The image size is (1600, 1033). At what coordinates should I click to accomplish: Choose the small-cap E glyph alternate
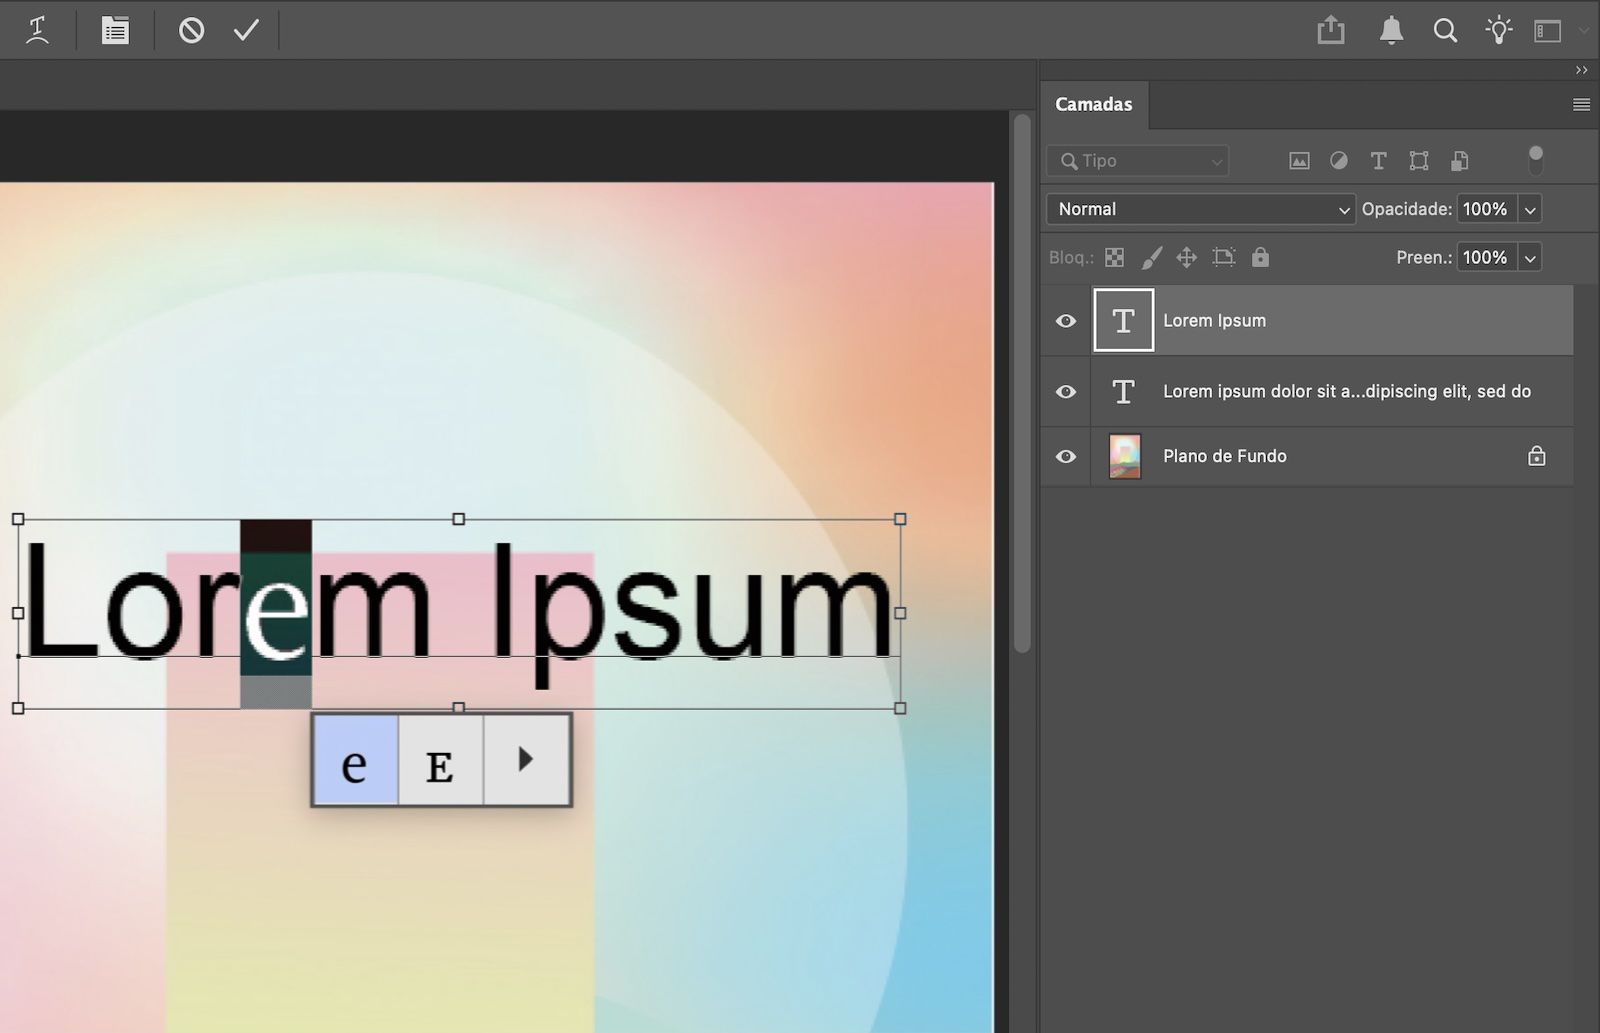point(440,761)
